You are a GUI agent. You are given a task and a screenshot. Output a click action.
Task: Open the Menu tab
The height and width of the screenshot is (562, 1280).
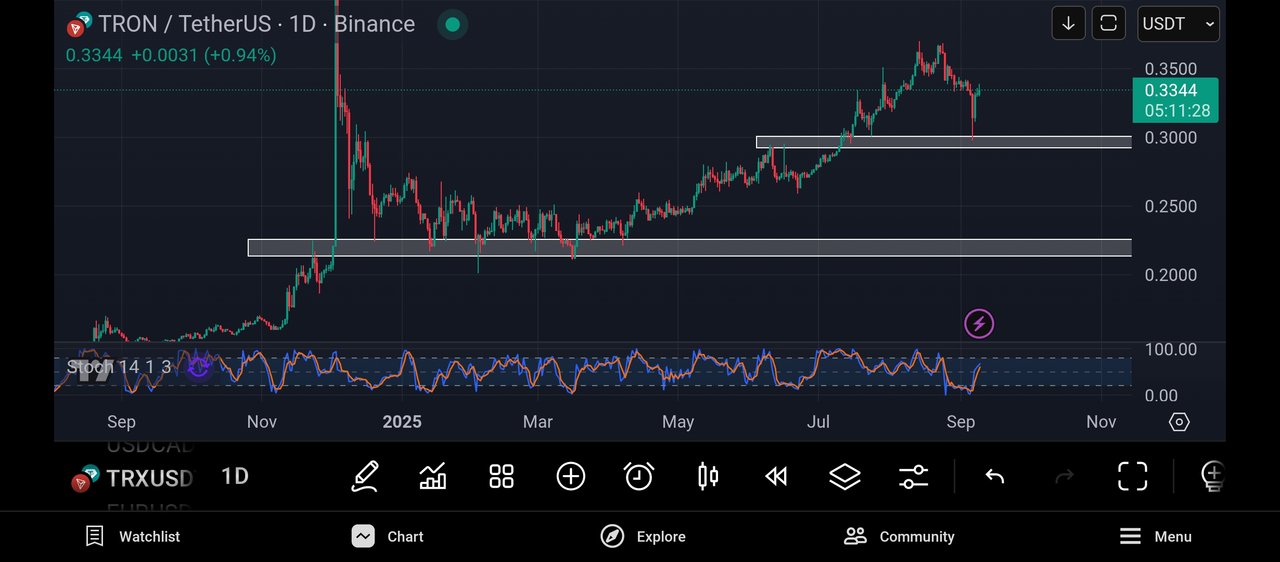1155,537
